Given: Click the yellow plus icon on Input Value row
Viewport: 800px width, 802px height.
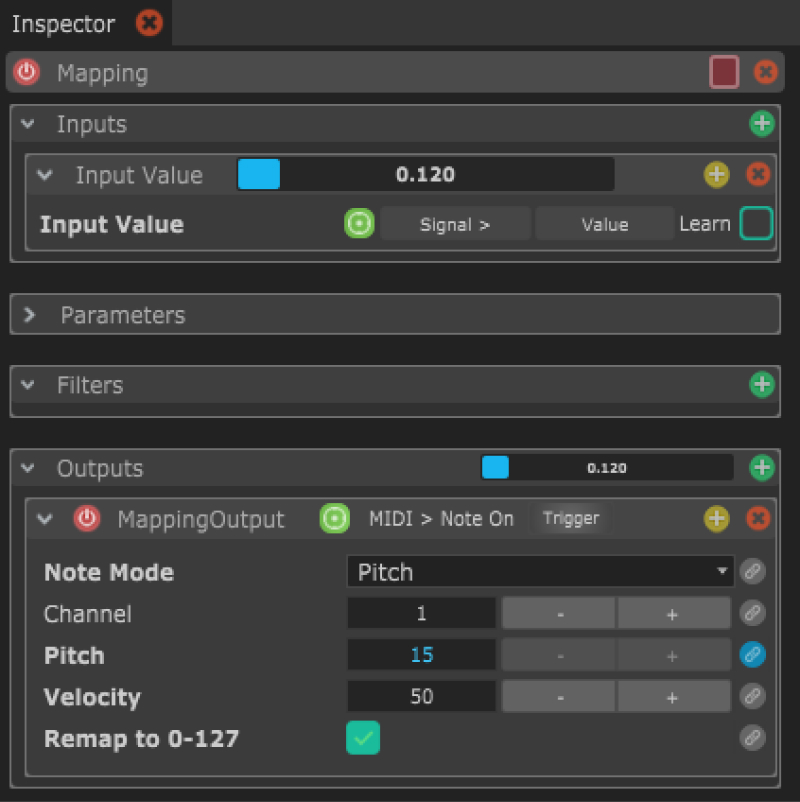Looking at the screenshot, I should [716, 175].
